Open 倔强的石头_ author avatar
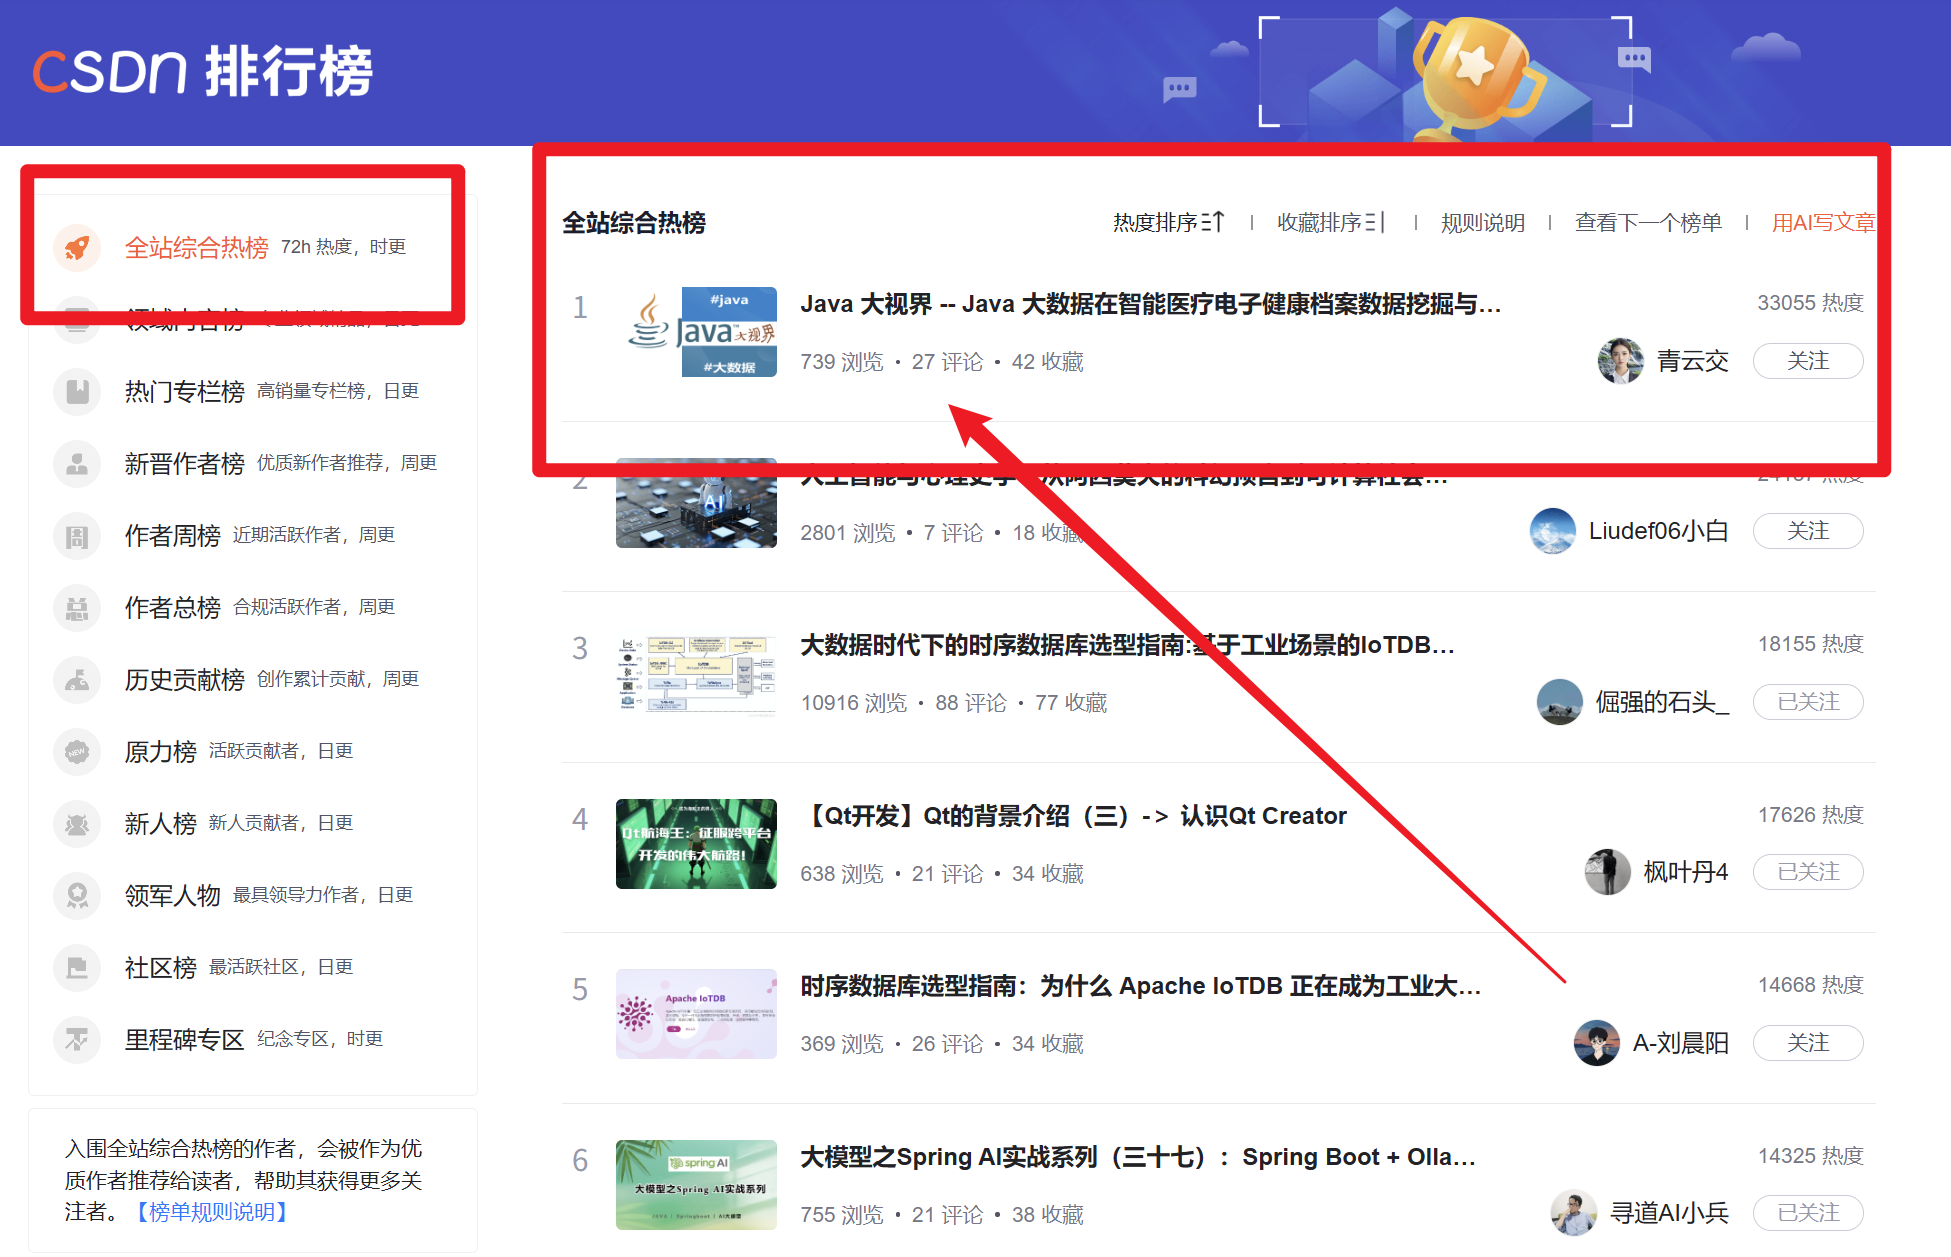This screenshot has height=1257, width=1951. pyautogui.click(x=1559, y=702)
